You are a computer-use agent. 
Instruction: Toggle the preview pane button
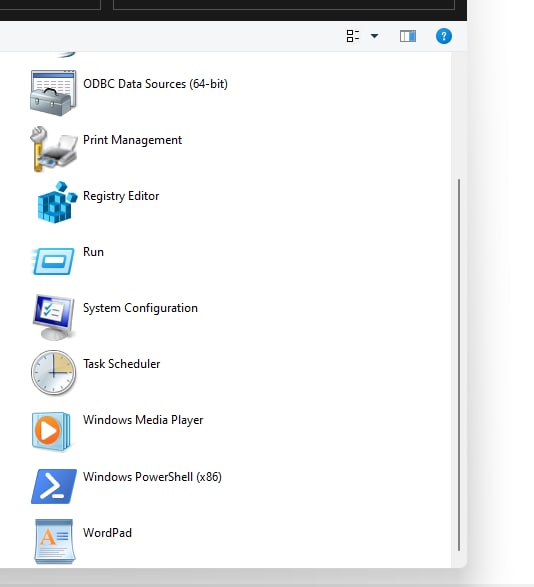[x=408, y=36]
